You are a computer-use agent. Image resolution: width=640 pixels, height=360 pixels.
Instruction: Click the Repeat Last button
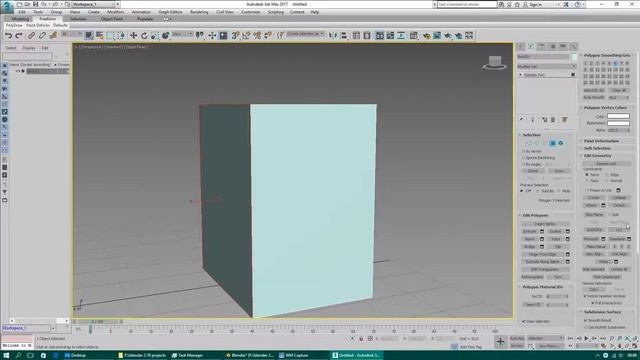pos(606,164)
